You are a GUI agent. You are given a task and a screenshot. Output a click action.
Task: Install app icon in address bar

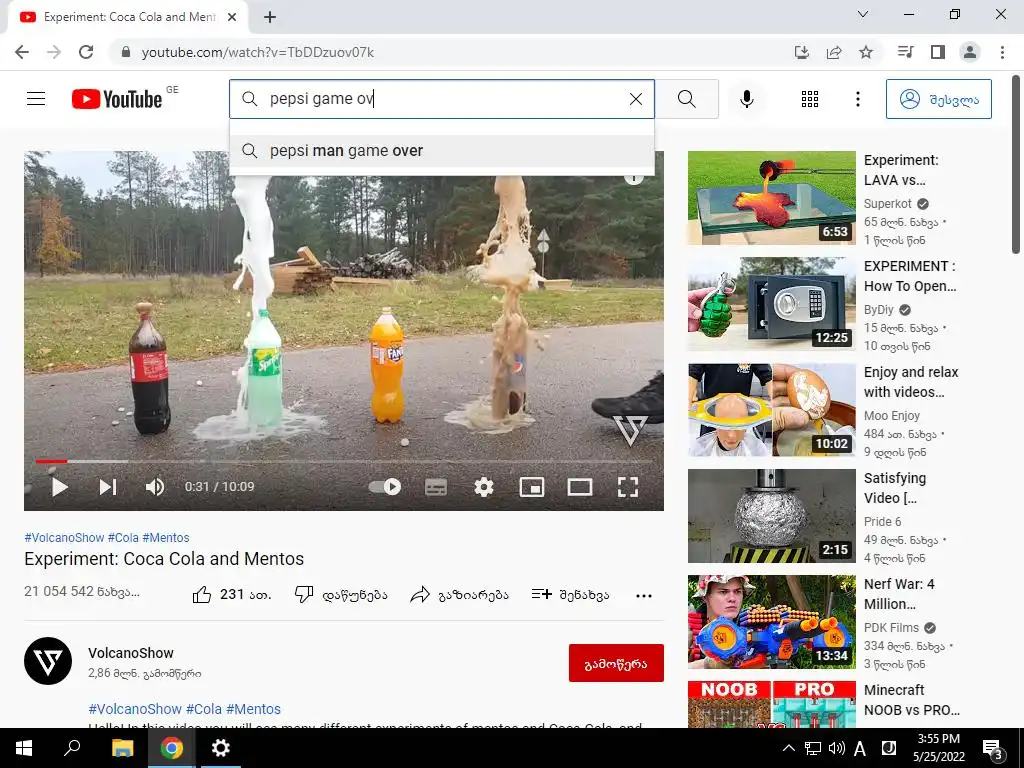802,52
